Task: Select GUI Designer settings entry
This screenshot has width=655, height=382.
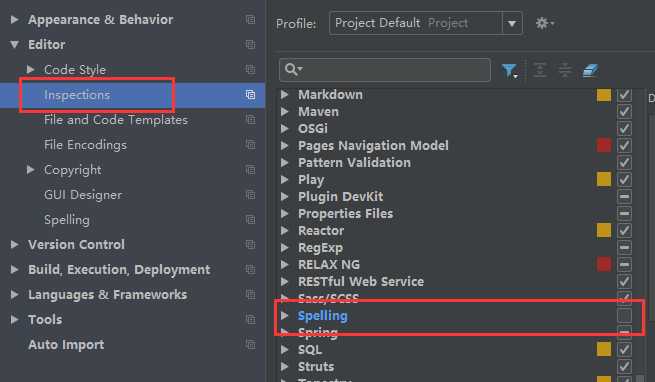Action: (83, 195)
